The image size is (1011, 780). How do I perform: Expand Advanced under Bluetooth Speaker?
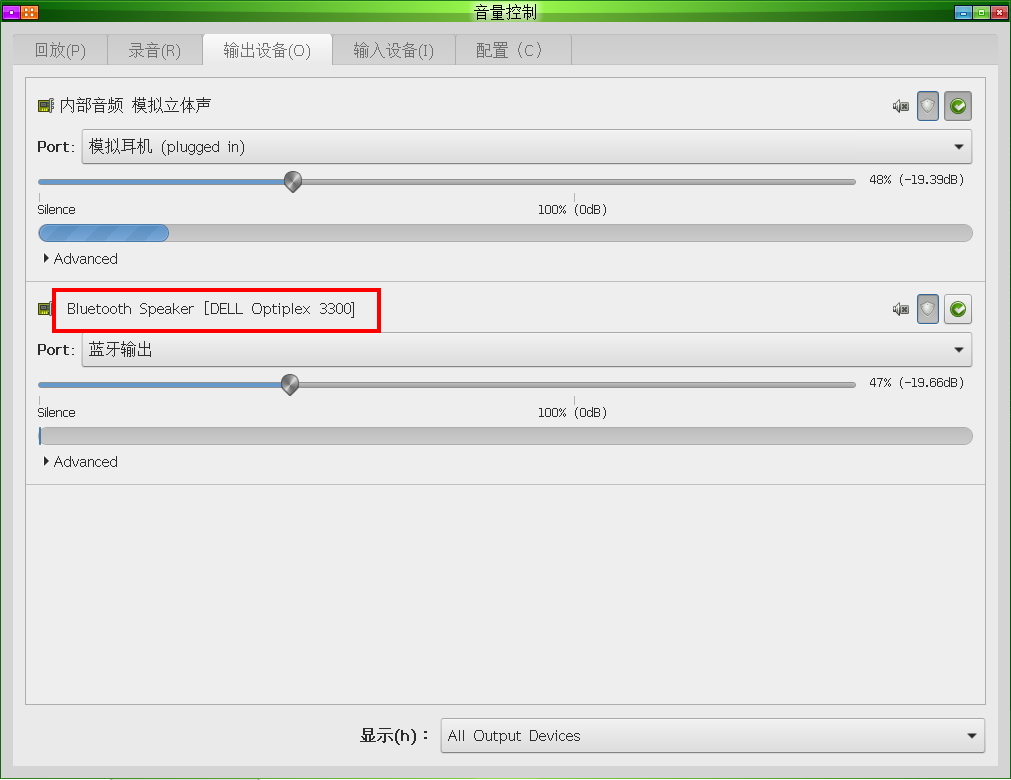tap(81, 462)
